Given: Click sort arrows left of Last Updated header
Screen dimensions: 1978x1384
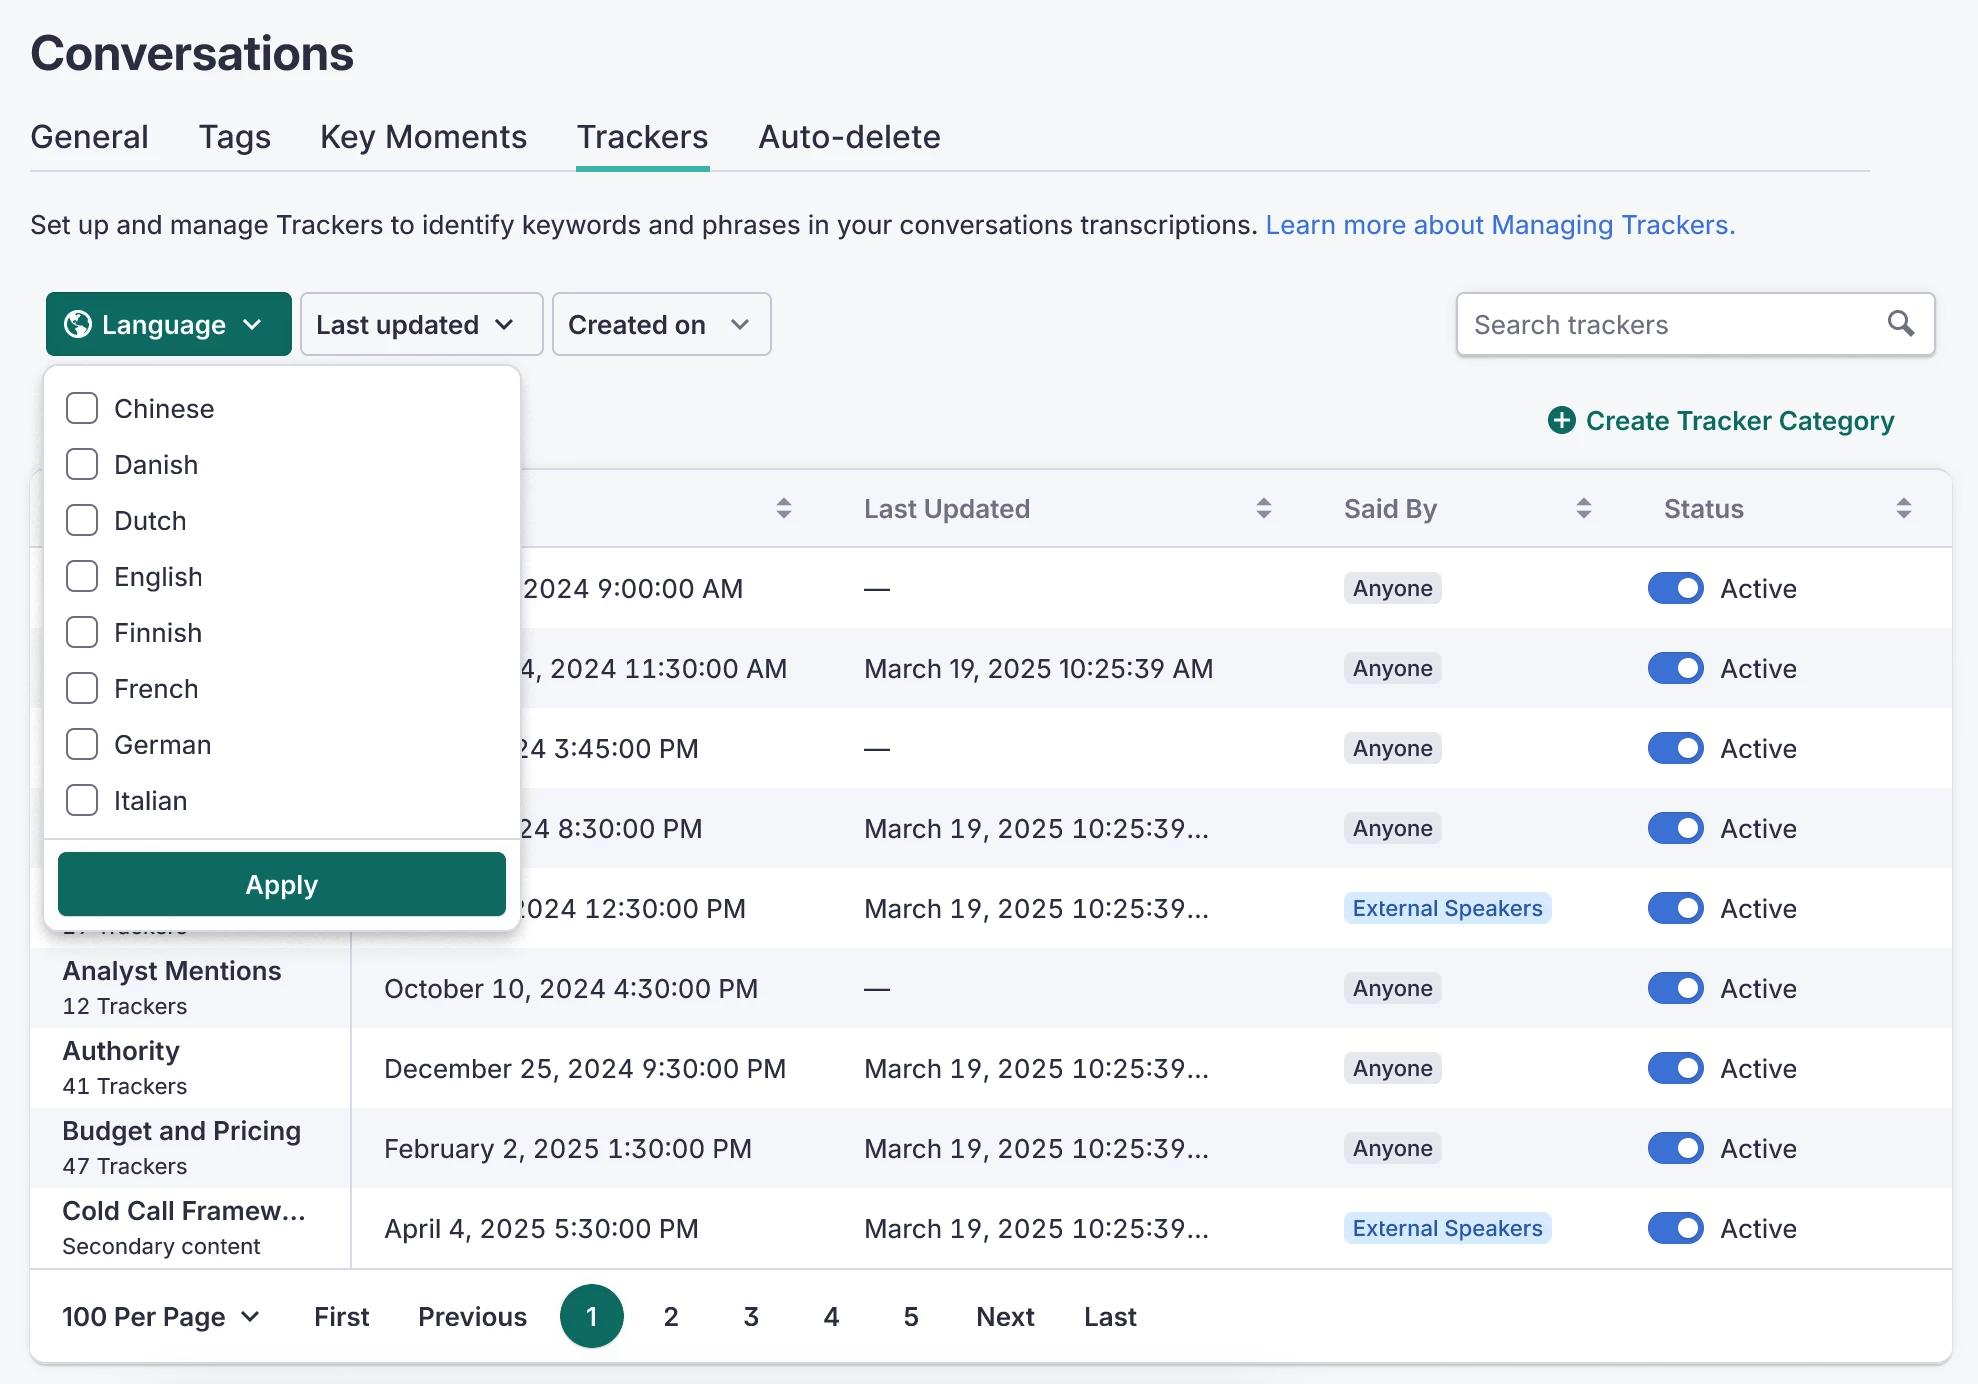Looking at the screenshot, I should 783,509.
